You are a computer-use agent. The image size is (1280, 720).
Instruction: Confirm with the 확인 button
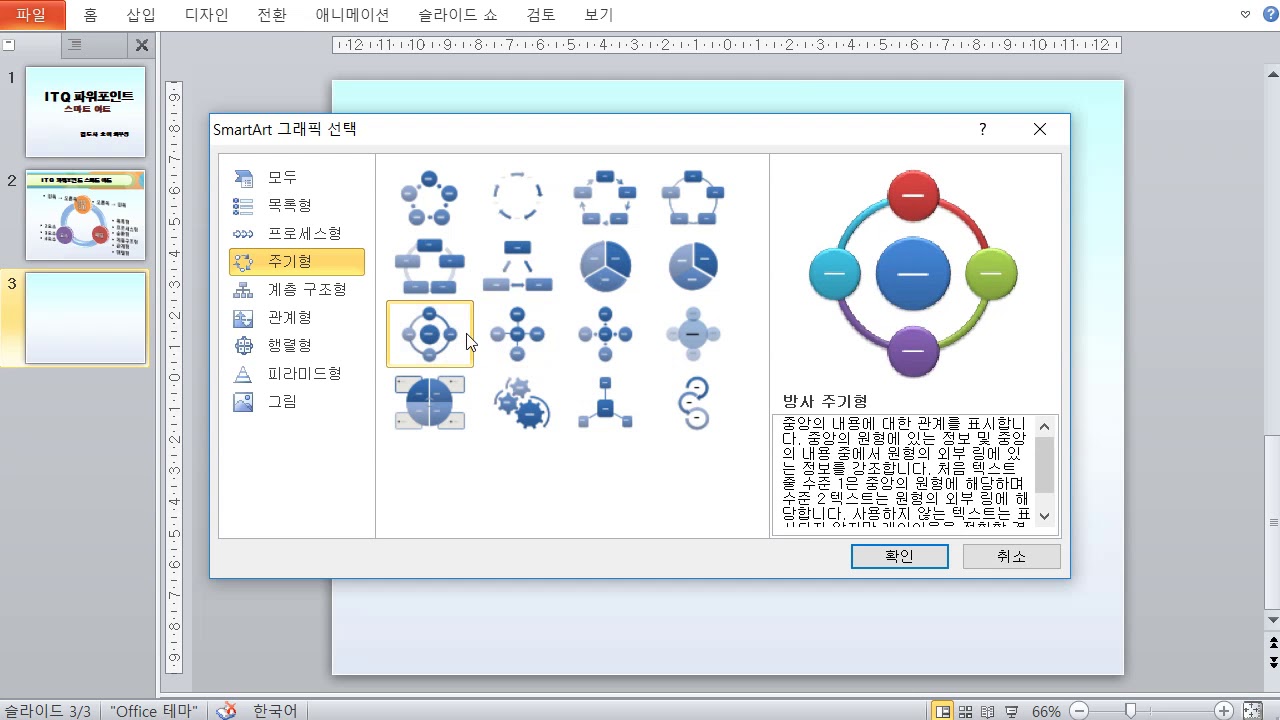coord(899,557)
